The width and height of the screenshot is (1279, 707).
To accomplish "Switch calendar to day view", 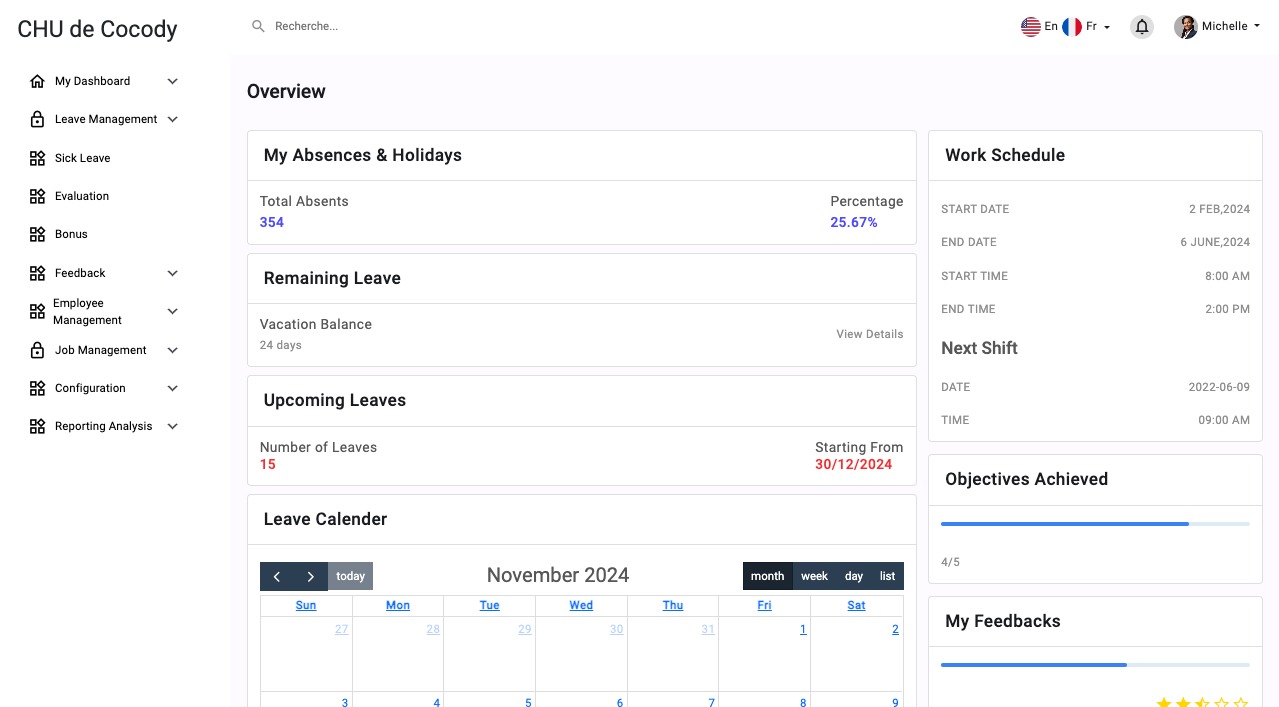I will (x=853, y=576).
